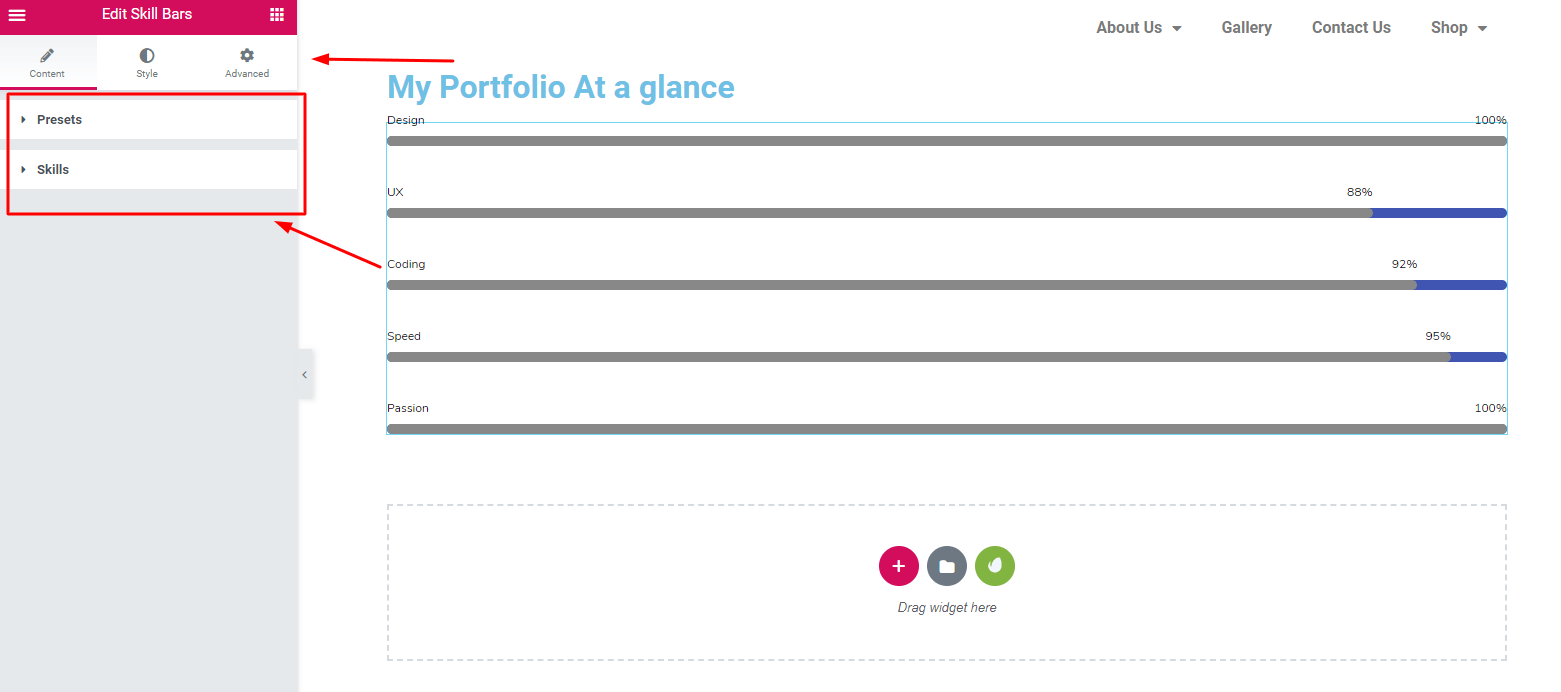Click the Speed skill progress bar
Viewport: 1561px width, 692px height.
(946, 357)
